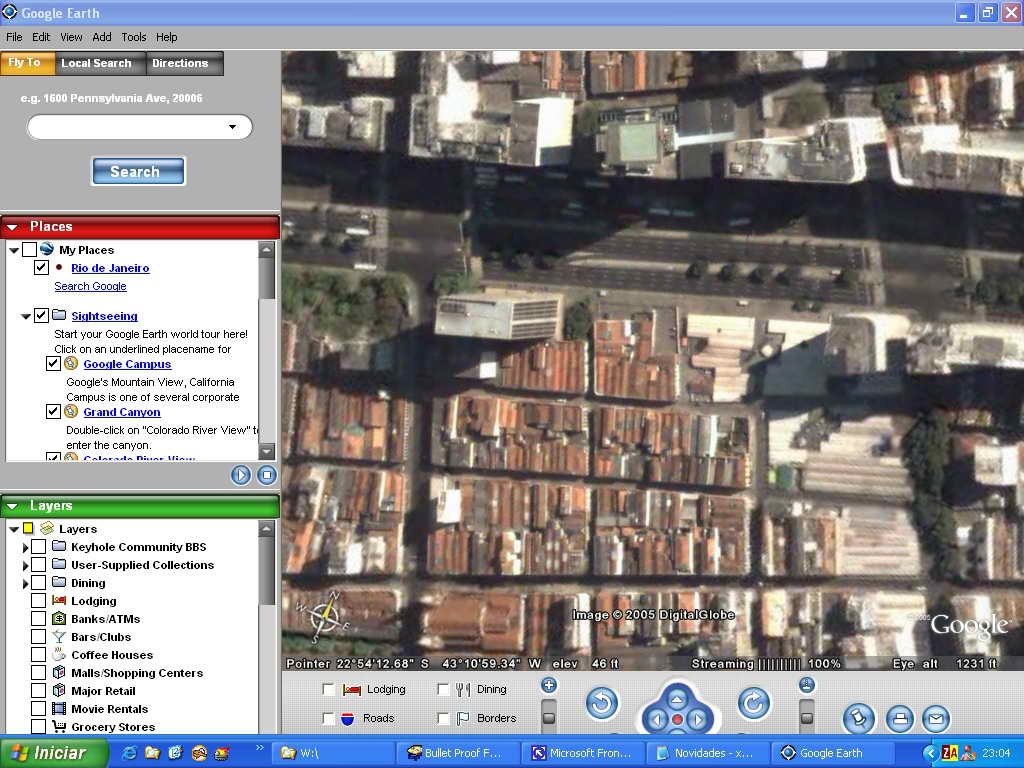Screen dimensions: 1024x768
Task: Click the rotate counterclockwise button
Action: click(x=602, y=704)
